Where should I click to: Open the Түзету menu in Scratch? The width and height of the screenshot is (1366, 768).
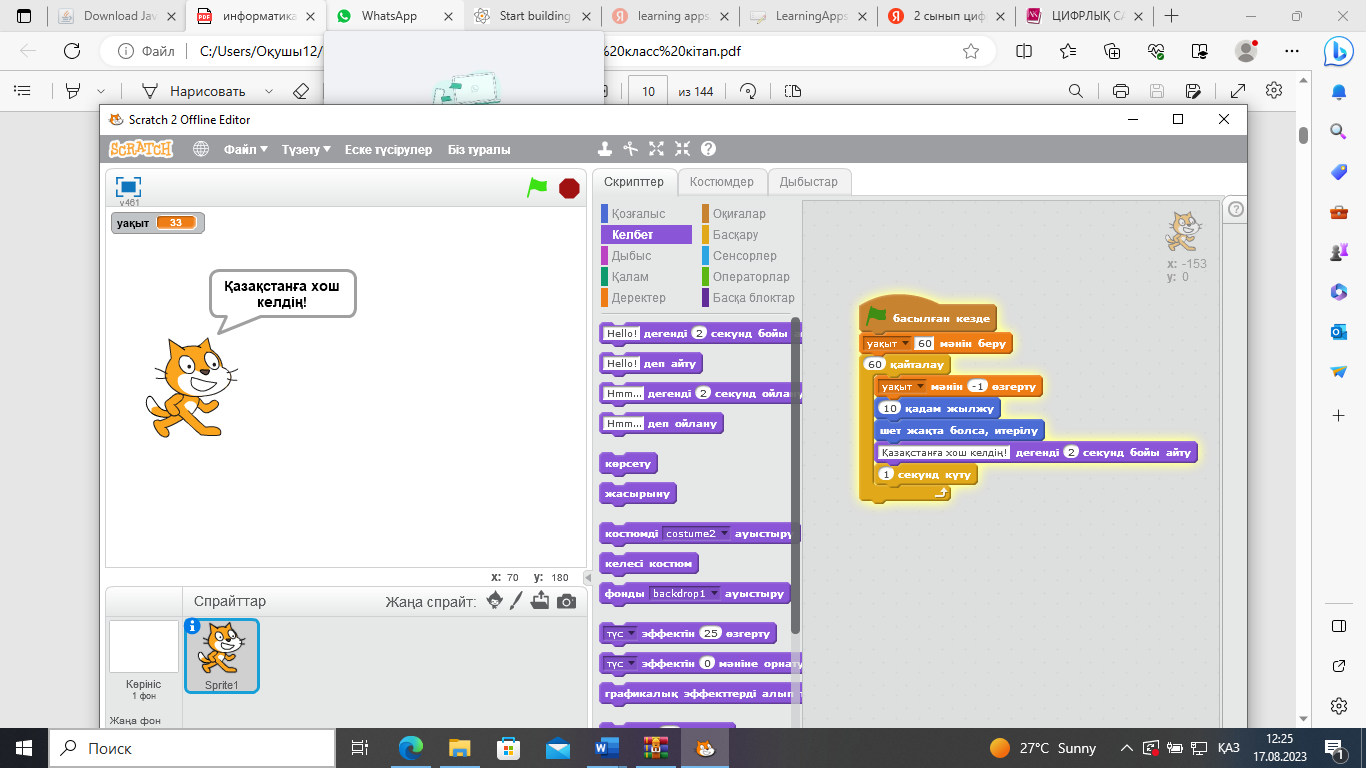[306, 149]
